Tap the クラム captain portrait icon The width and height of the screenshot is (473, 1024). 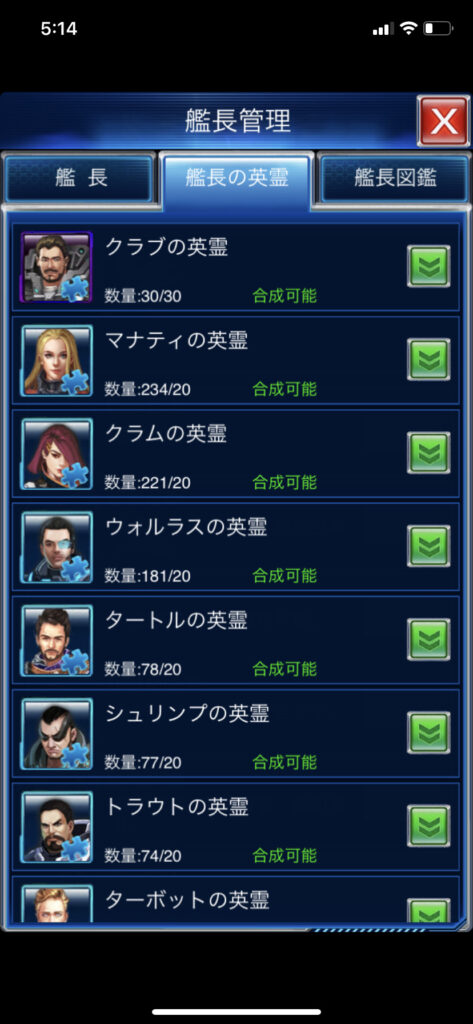[x=57, y=454]
